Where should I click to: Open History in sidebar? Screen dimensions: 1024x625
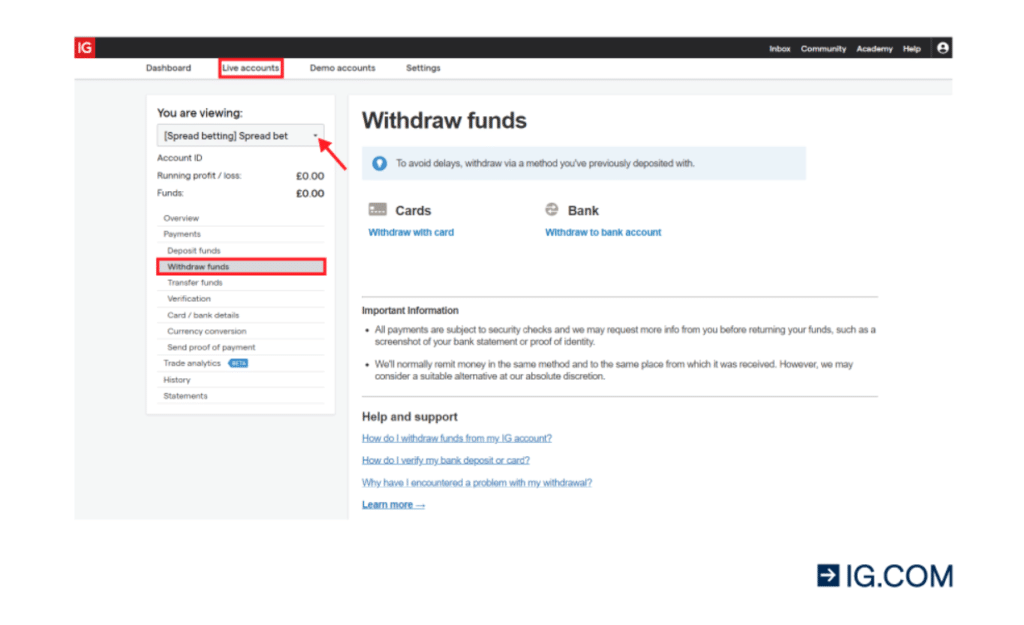coord(241,379)
